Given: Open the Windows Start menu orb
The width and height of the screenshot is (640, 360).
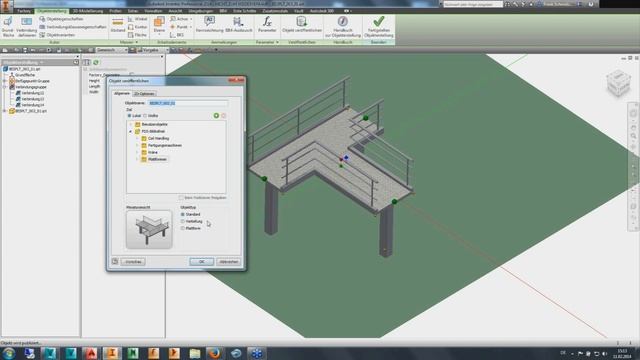Looking at the screenshot, I should point(9,353).
